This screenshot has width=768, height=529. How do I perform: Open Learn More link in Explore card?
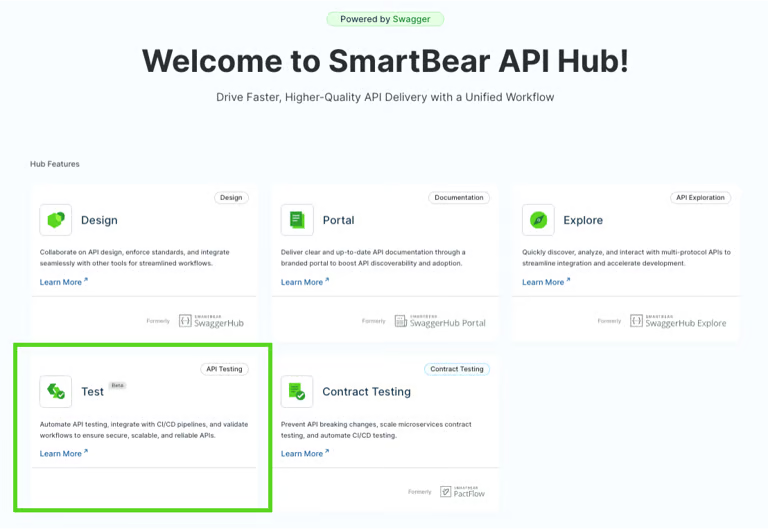coord(546,282)
